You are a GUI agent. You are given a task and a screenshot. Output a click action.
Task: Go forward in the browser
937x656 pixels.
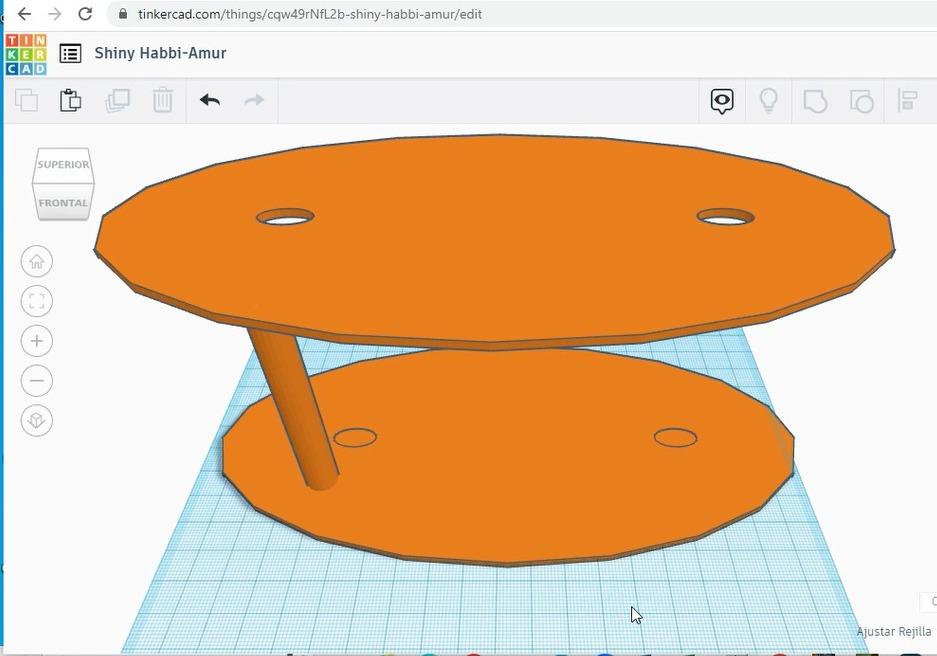(x=54, y=14)
